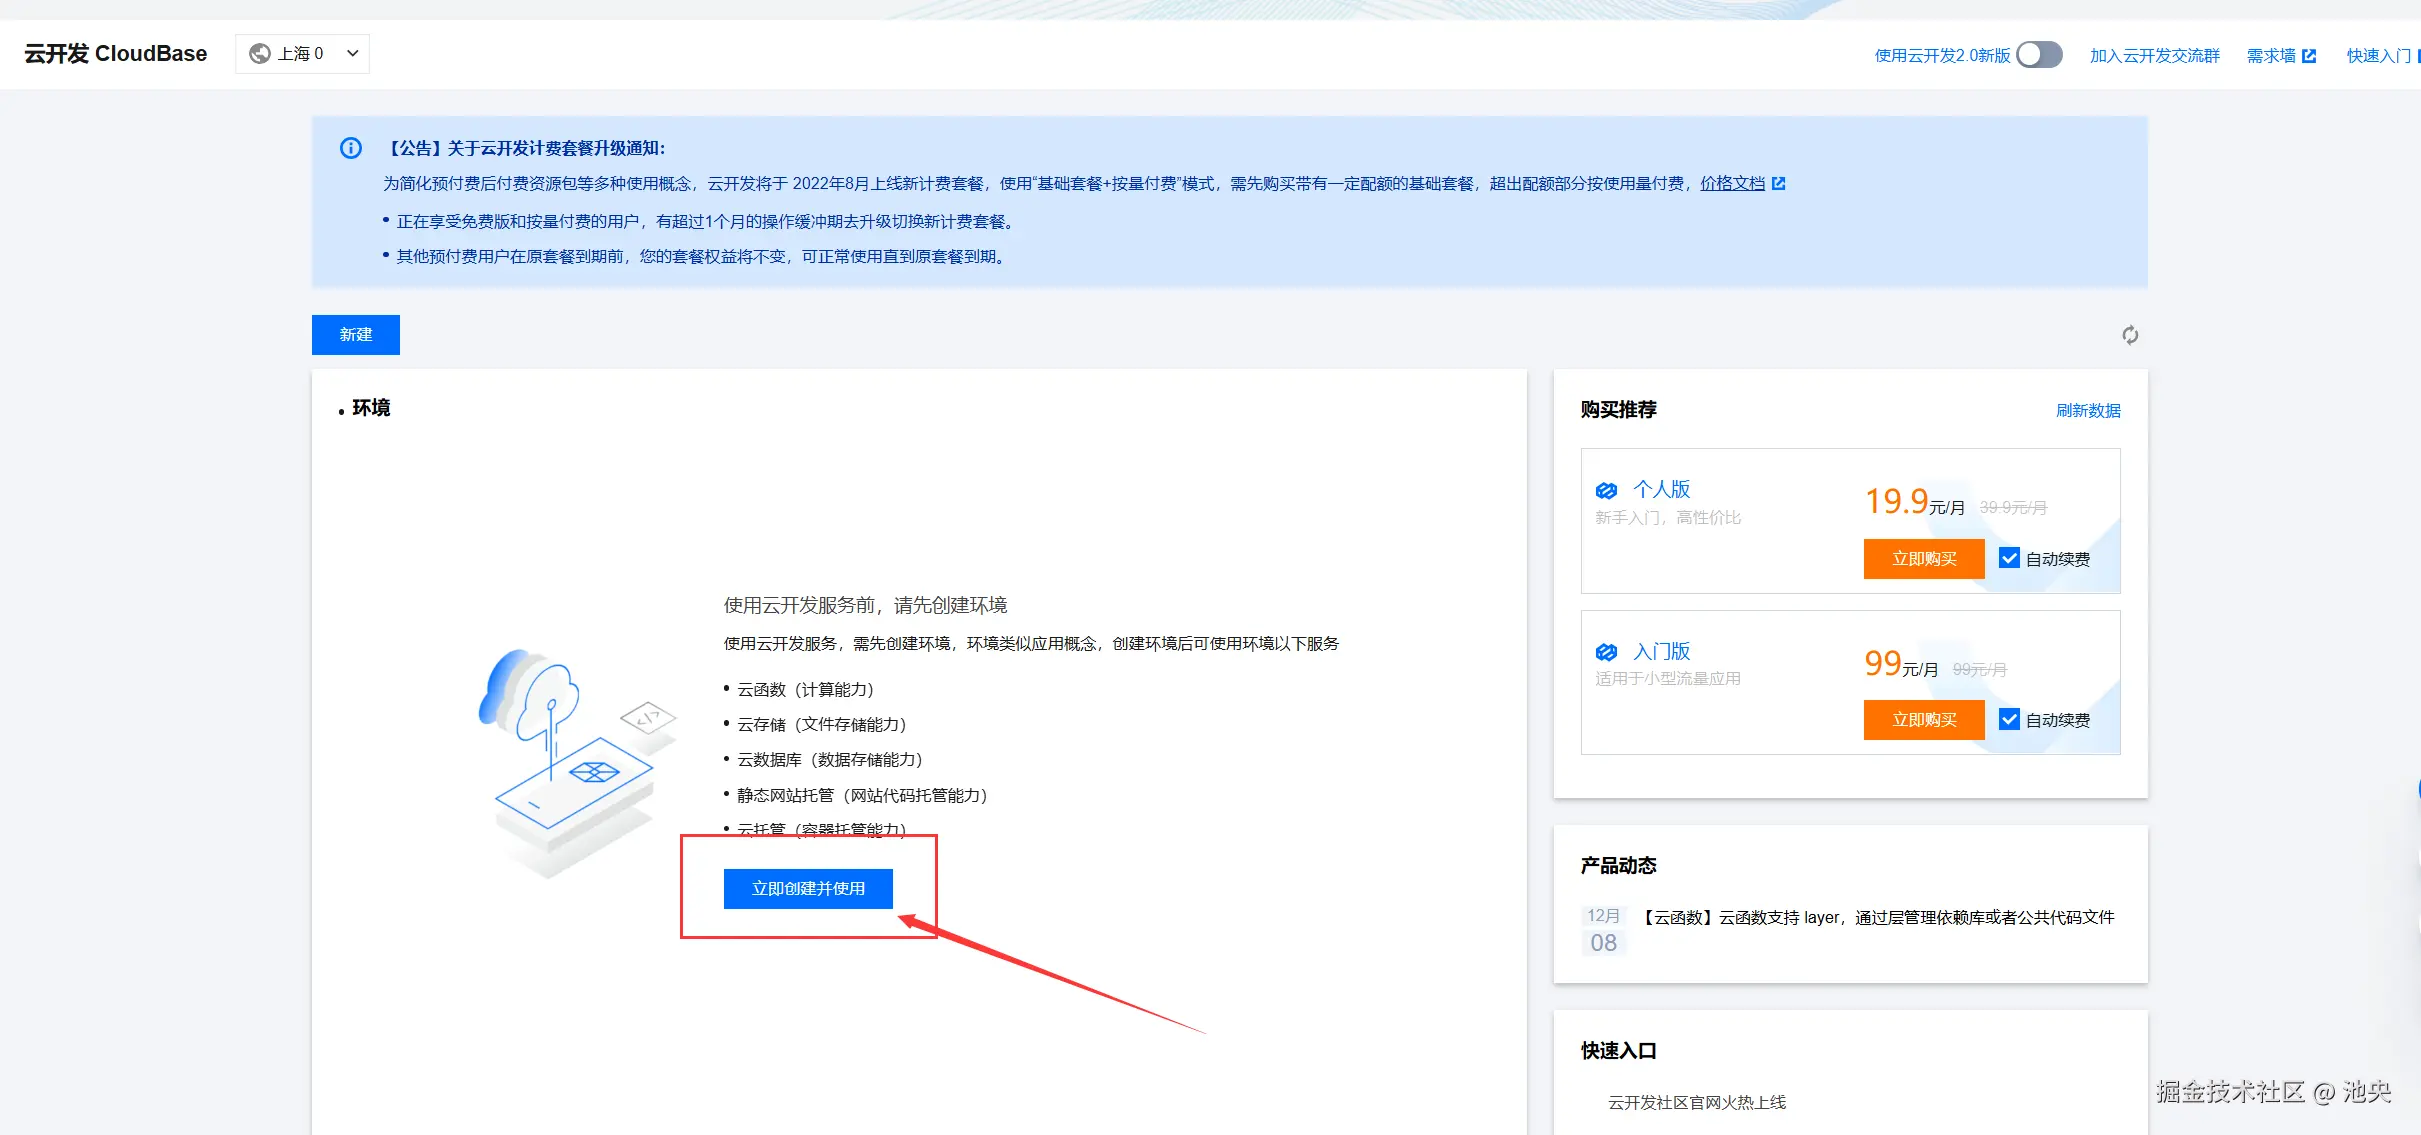Click external link icon beside 需求墙

coord(2309,56)
